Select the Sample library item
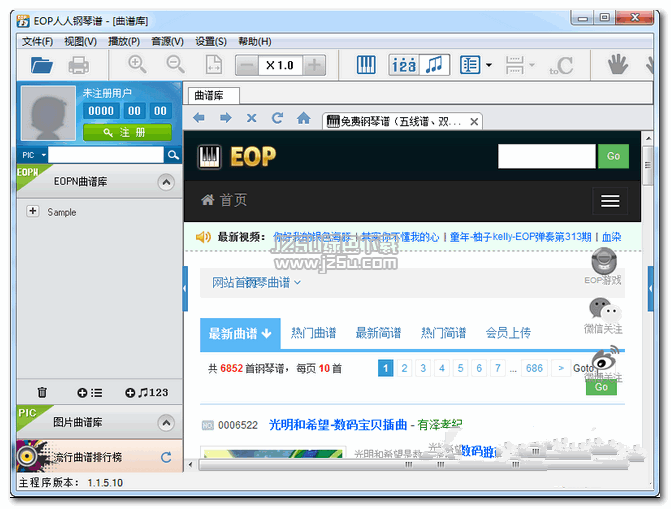The height and width of the screenshot is (509, 671). 62,212
